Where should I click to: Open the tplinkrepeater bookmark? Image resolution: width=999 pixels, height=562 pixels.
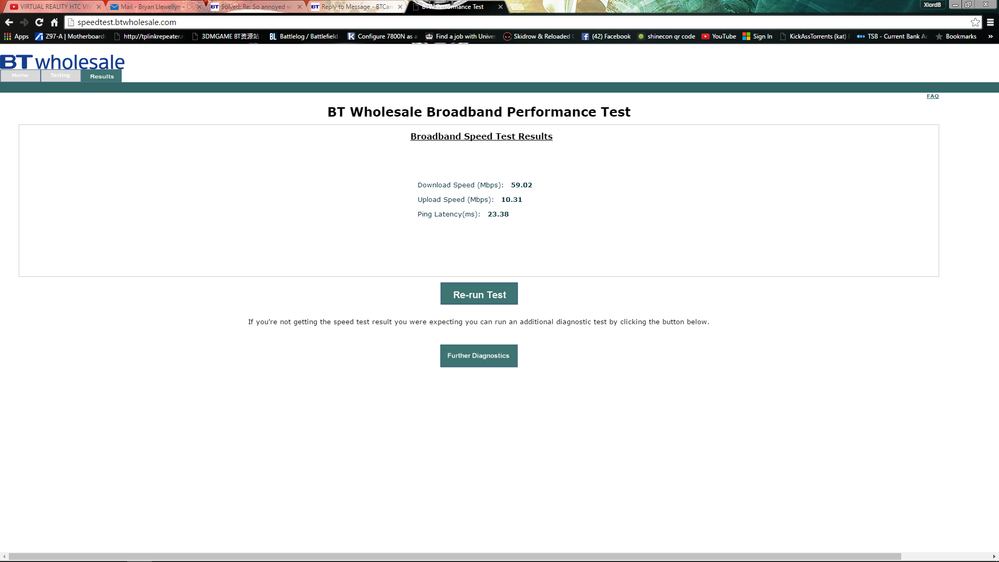(148, 36)
